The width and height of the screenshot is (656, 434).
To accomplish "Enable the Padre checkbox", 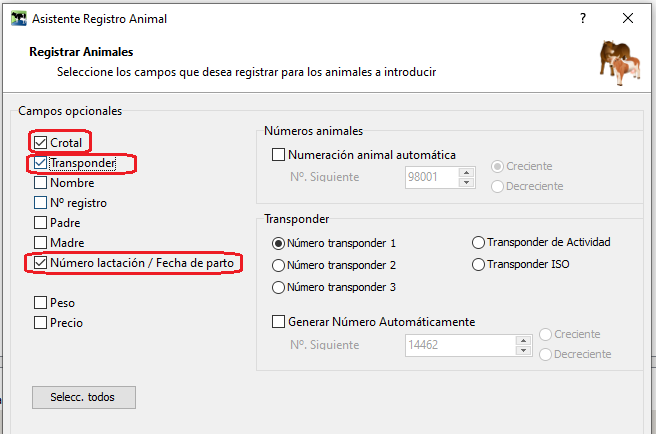I will click(40, 223).
